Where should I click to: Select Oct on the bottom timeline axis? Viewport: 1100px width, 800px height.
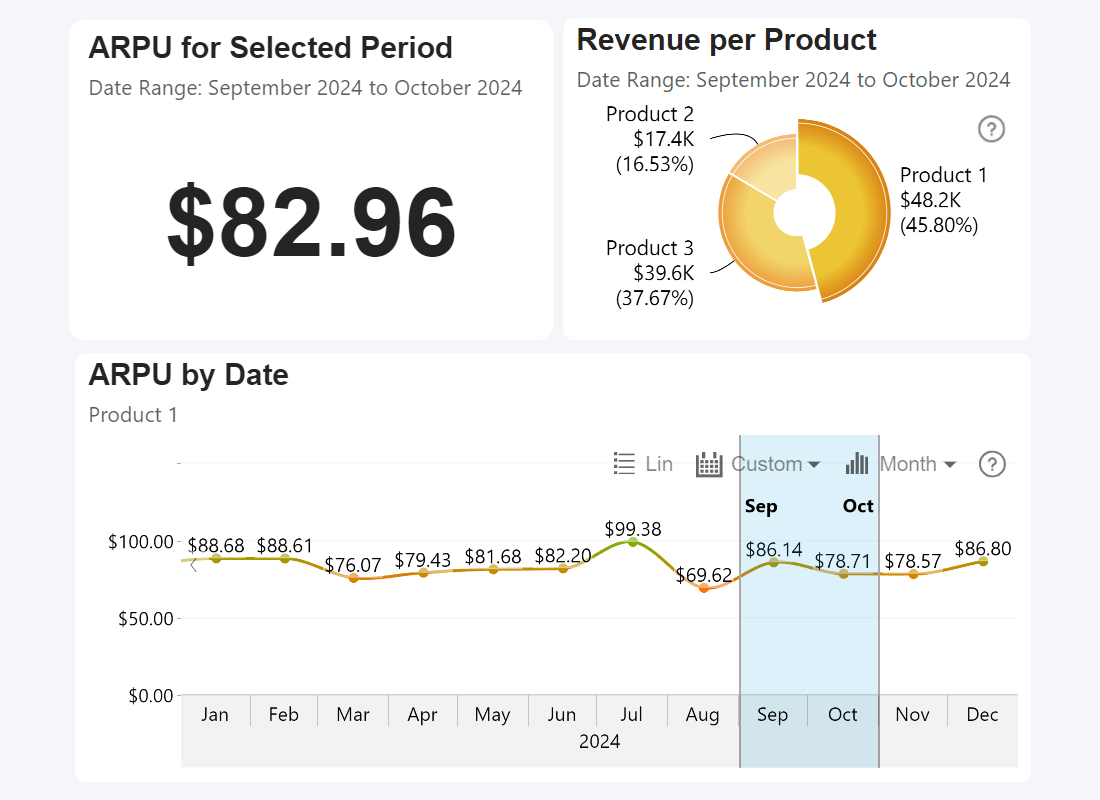click(843, 714)
